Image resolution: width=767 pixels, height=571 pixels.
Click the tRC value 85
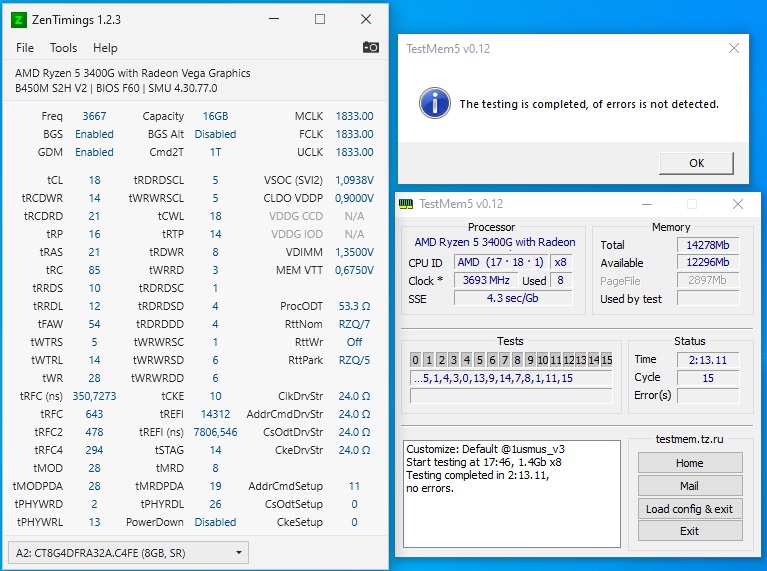pyautogui.click(x=94, y=270)
